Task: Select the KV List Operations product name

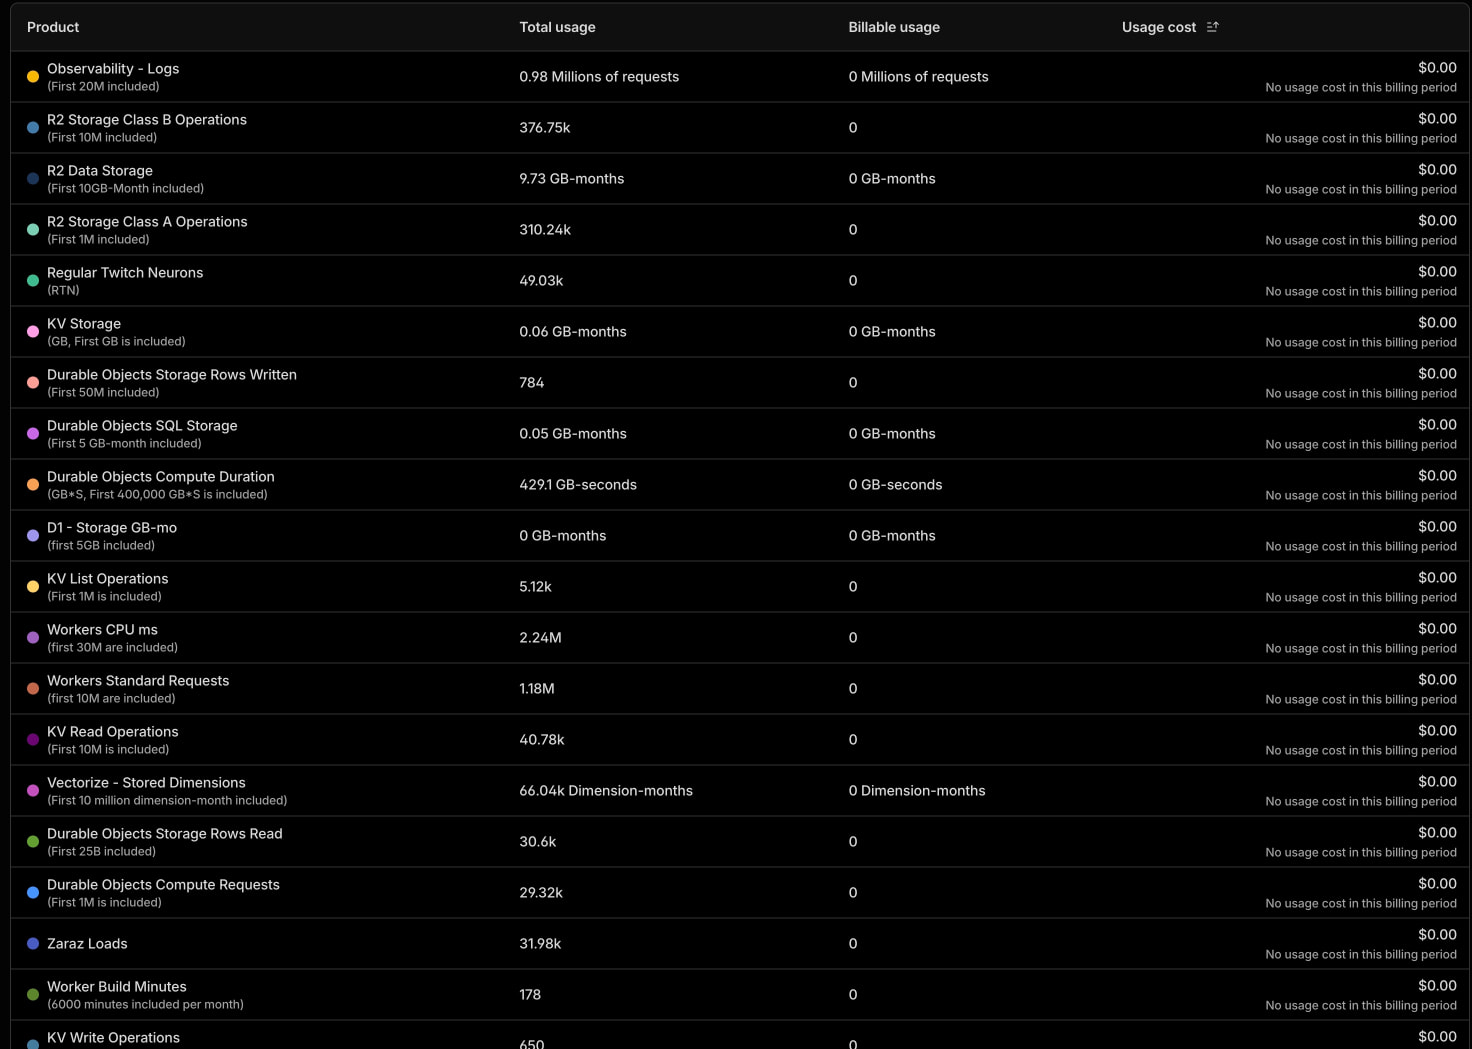Action: pyautogui.click(x=108, y=579)
